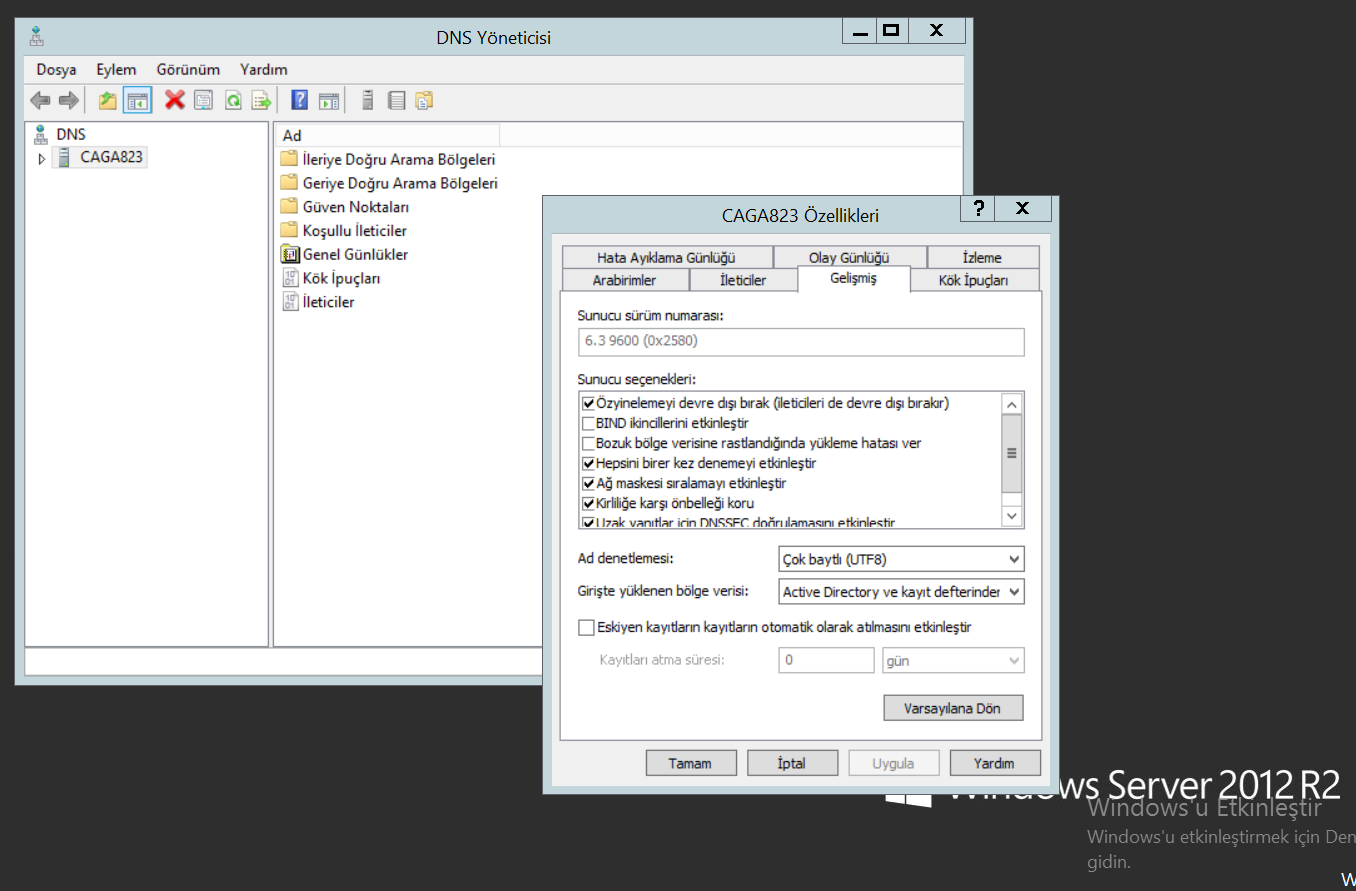This screenshot has width=1356, height=891.
Task: Toggle the show/hide console tree icon
Action: pyautogui.click(x=137, y=100)
